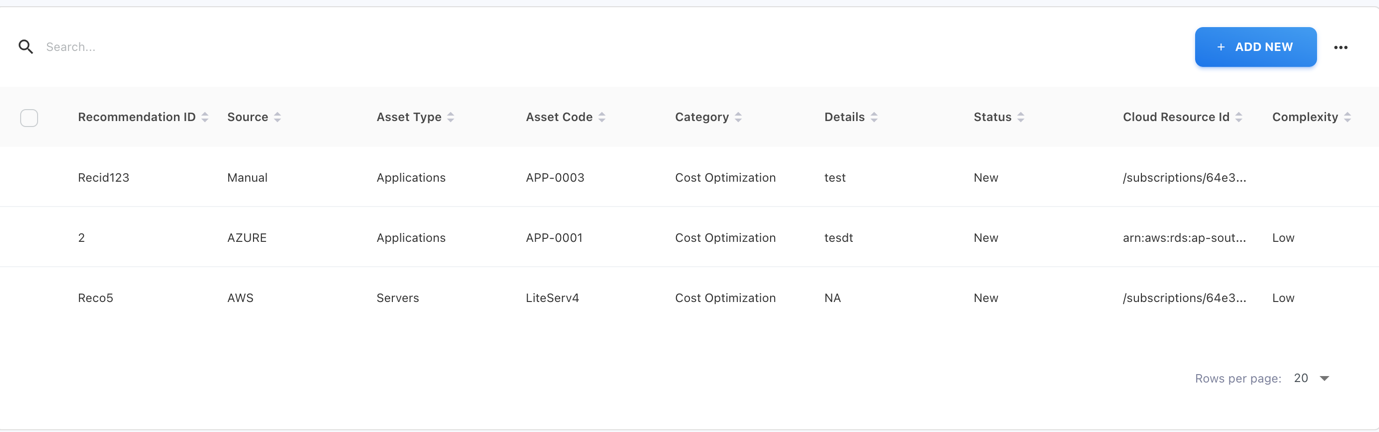1379x432 pixels.
Task: Click sort icon next to Asset Code
Action: point(602,117)
